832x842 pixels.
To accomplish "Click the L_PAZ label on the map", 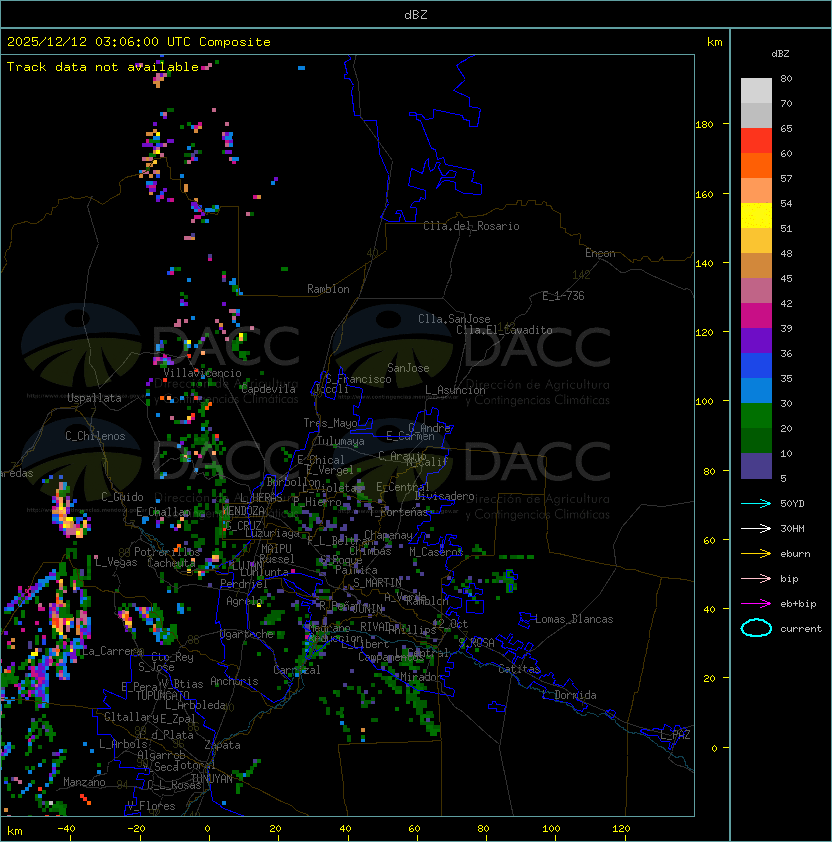I will tap(675, 735).
